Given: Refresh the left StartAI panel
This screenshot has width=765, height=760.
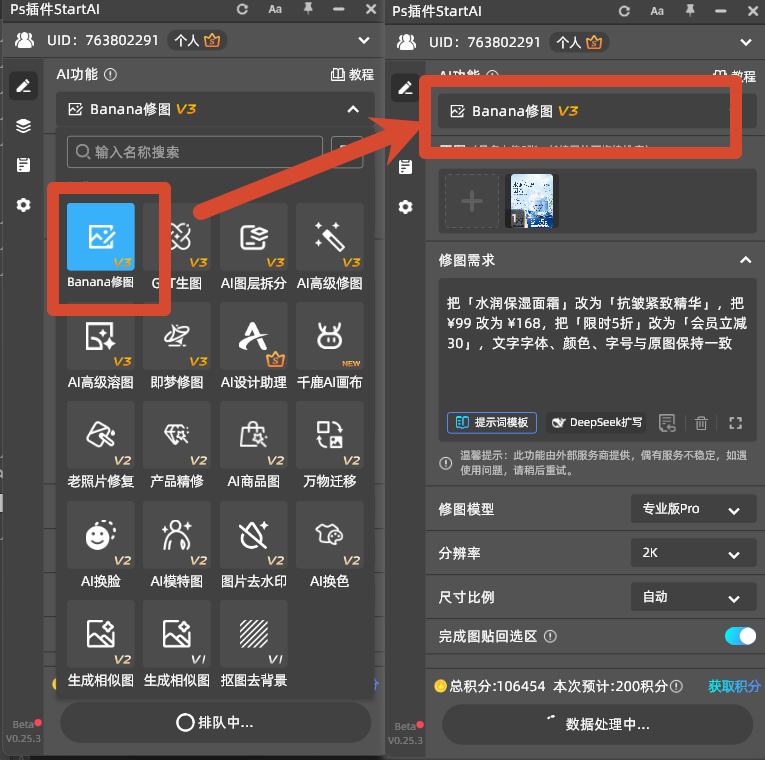Looking at the screenshot, I should (242, 9).
